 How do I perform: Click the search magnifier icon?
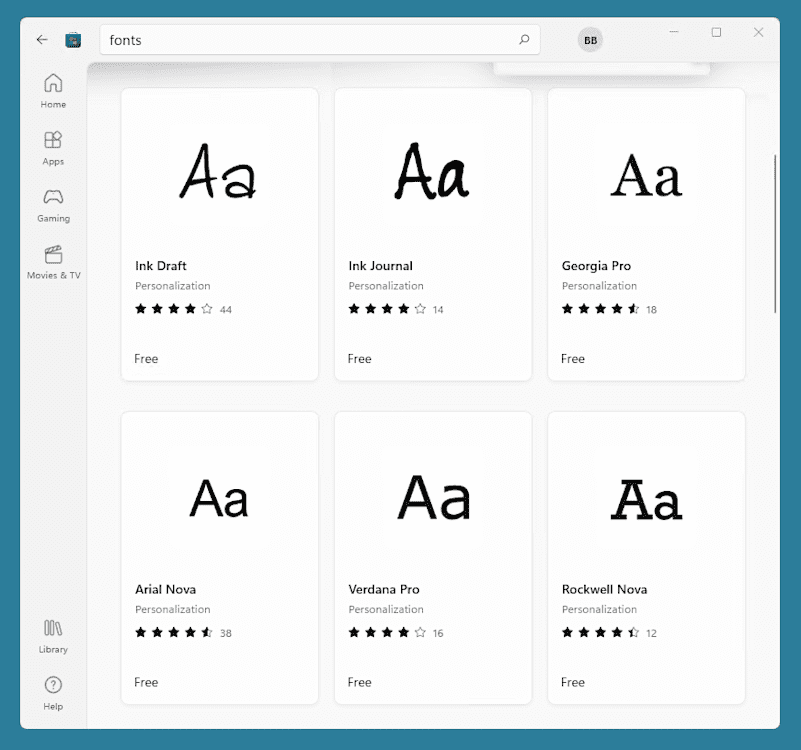[524, 39]
